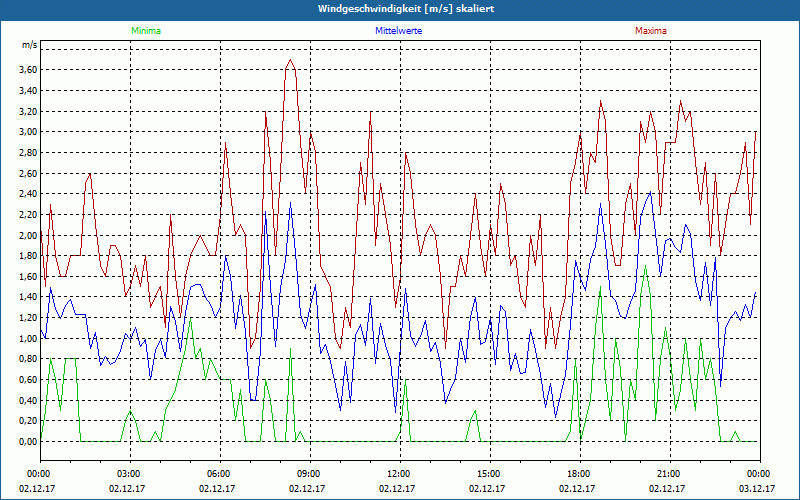Click the 3,00 y-axis value

point(28,132)
